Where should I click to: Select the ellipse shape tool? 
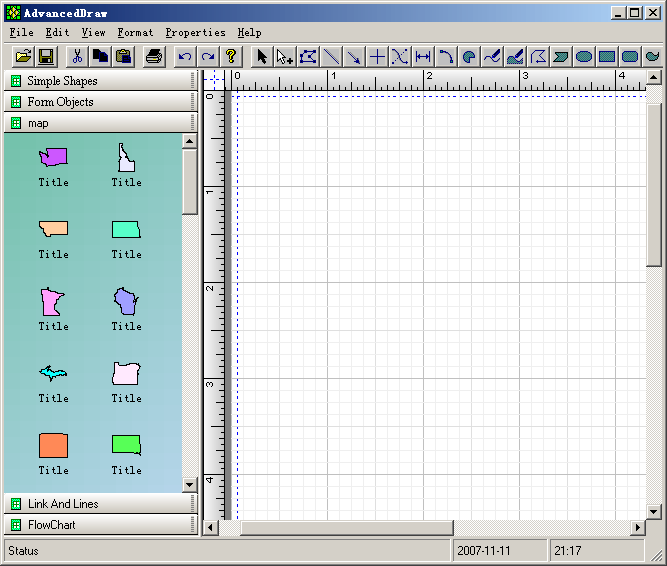click(584, 57)
